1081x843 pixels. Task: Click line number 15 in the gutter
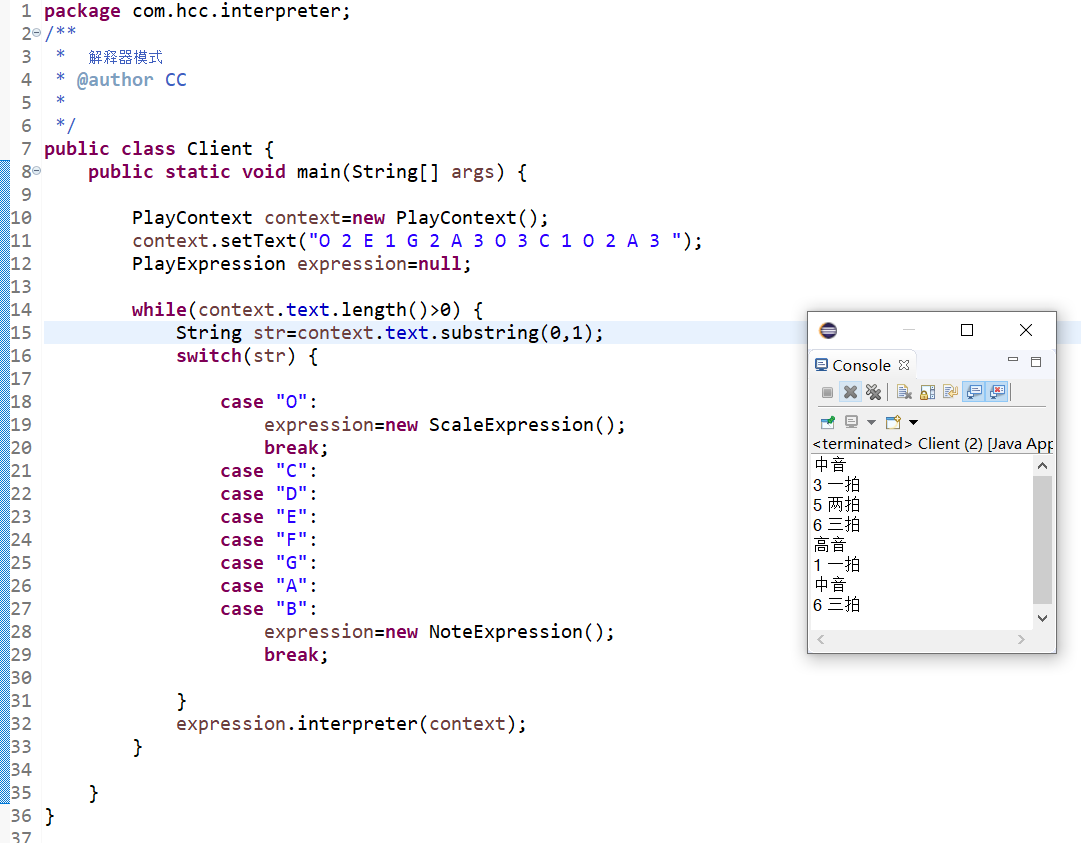tap(21, 332)
